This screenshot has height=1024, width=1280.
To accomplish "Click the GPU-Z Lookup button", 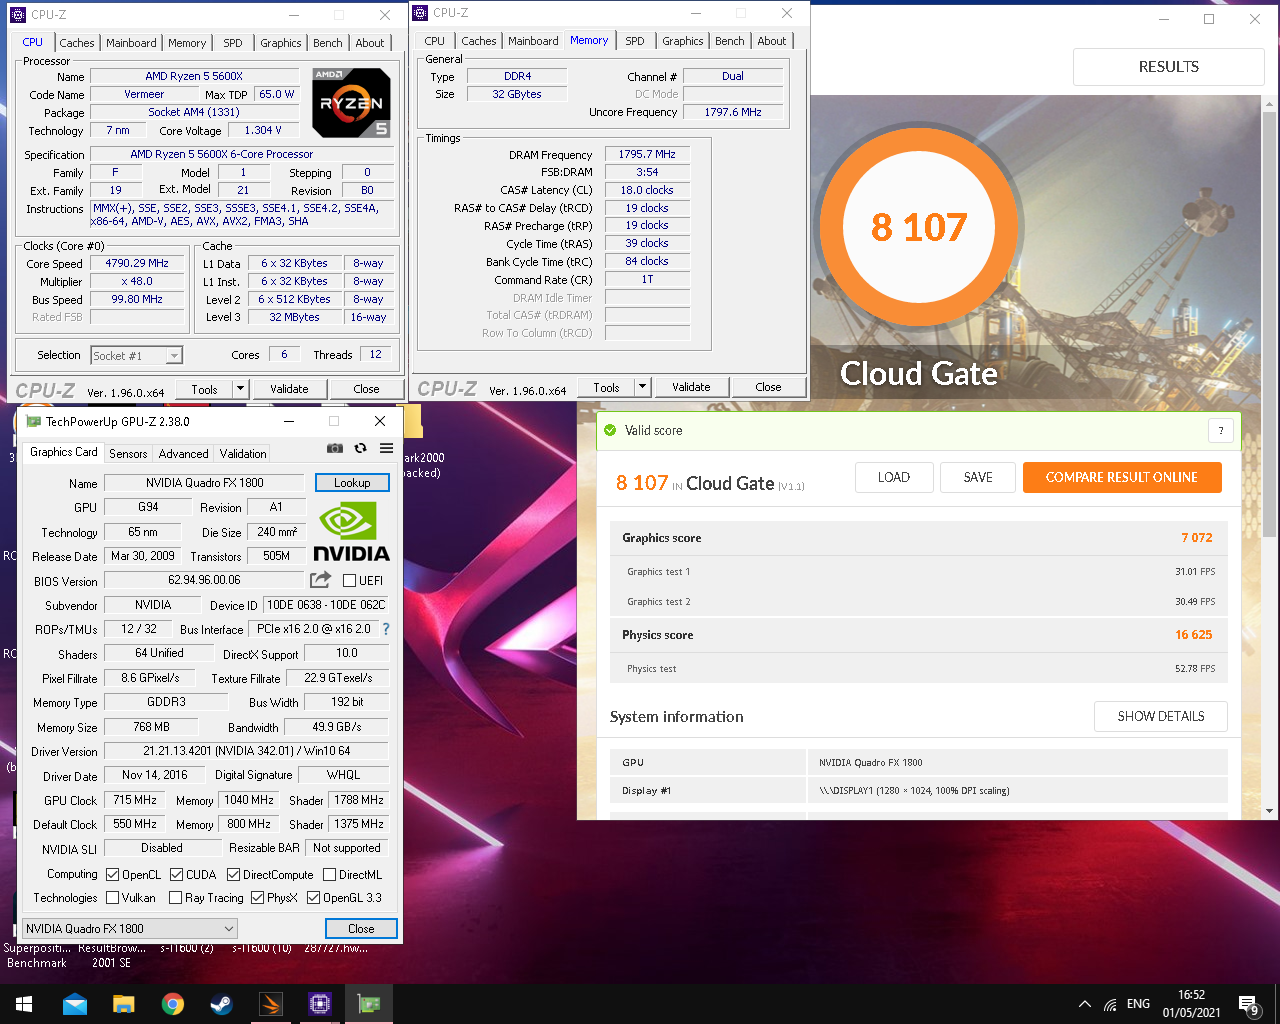I will [352, 483].
